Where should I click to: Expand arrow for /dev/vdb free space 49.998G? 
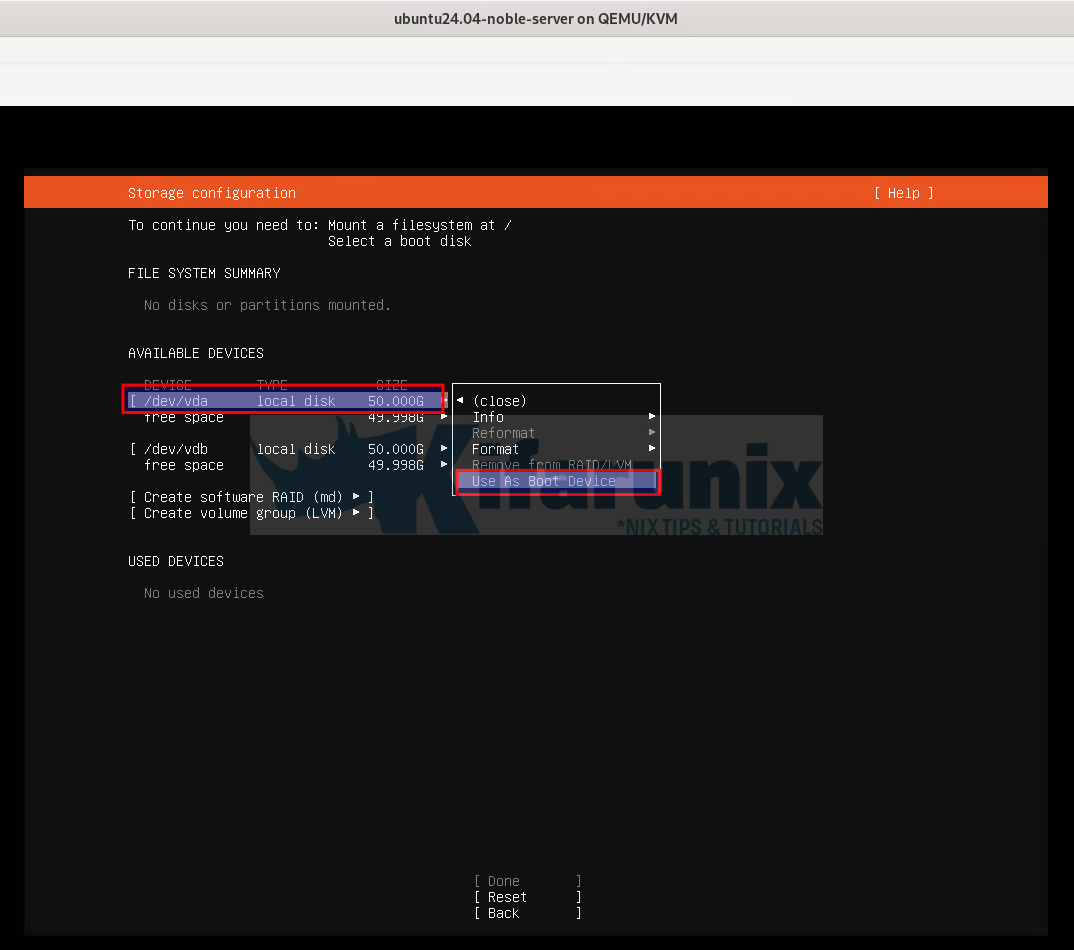(444, 464)
